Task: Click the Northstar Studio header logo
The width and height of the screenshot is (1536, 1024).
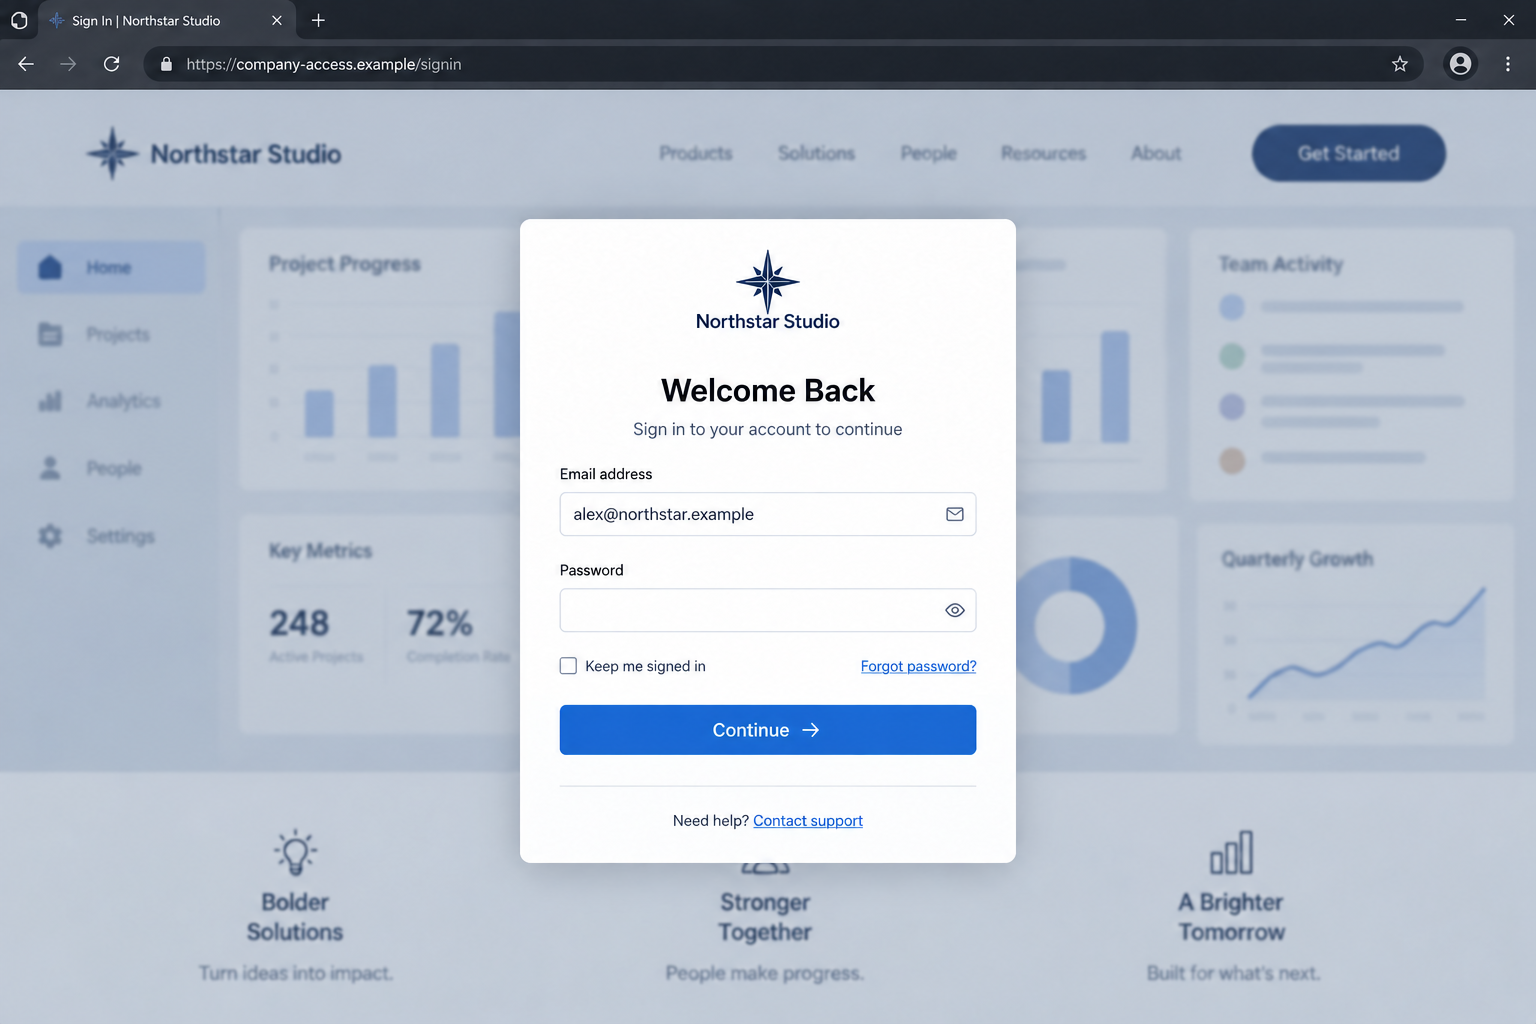Action: pos(214,153)
